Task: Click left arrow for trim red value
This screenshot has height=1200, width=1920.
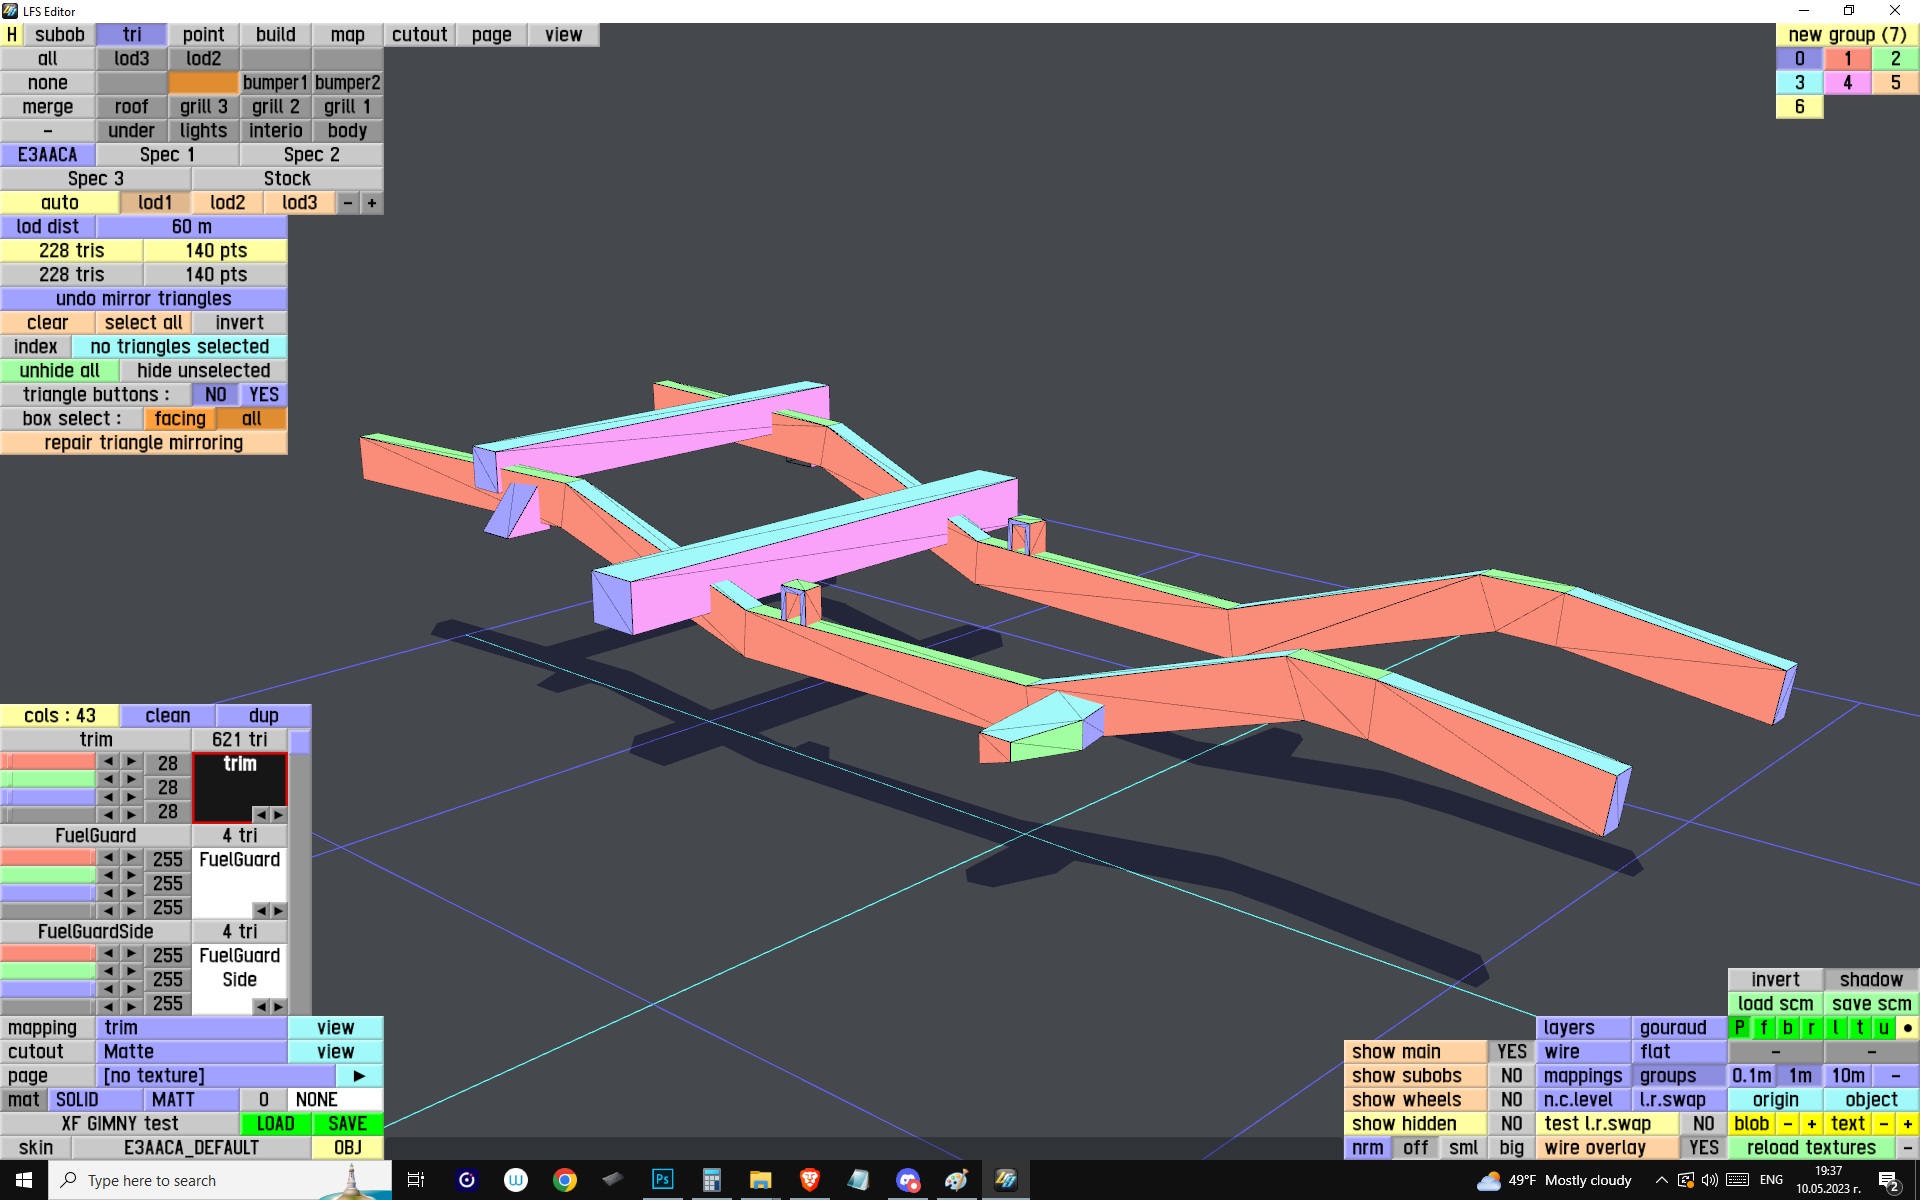Action: tap(108, 762)
